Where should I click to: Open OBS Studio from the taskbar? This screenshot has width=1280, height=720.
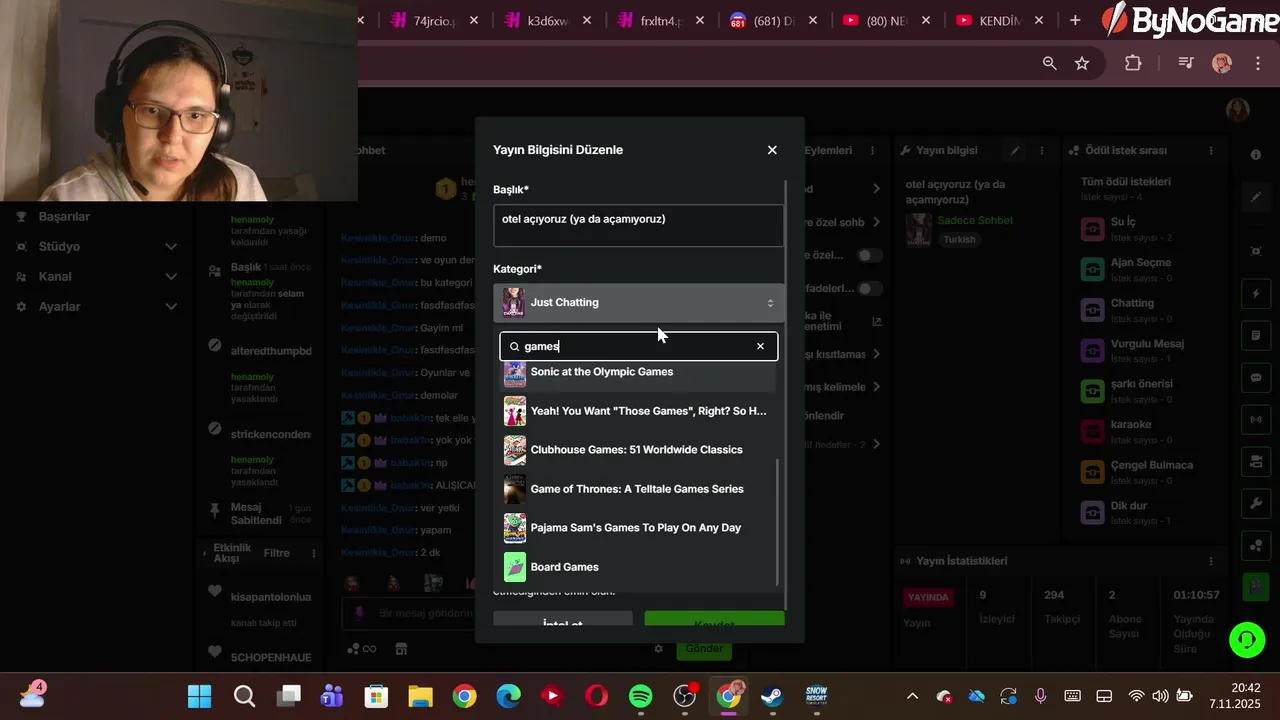[685, 696]
